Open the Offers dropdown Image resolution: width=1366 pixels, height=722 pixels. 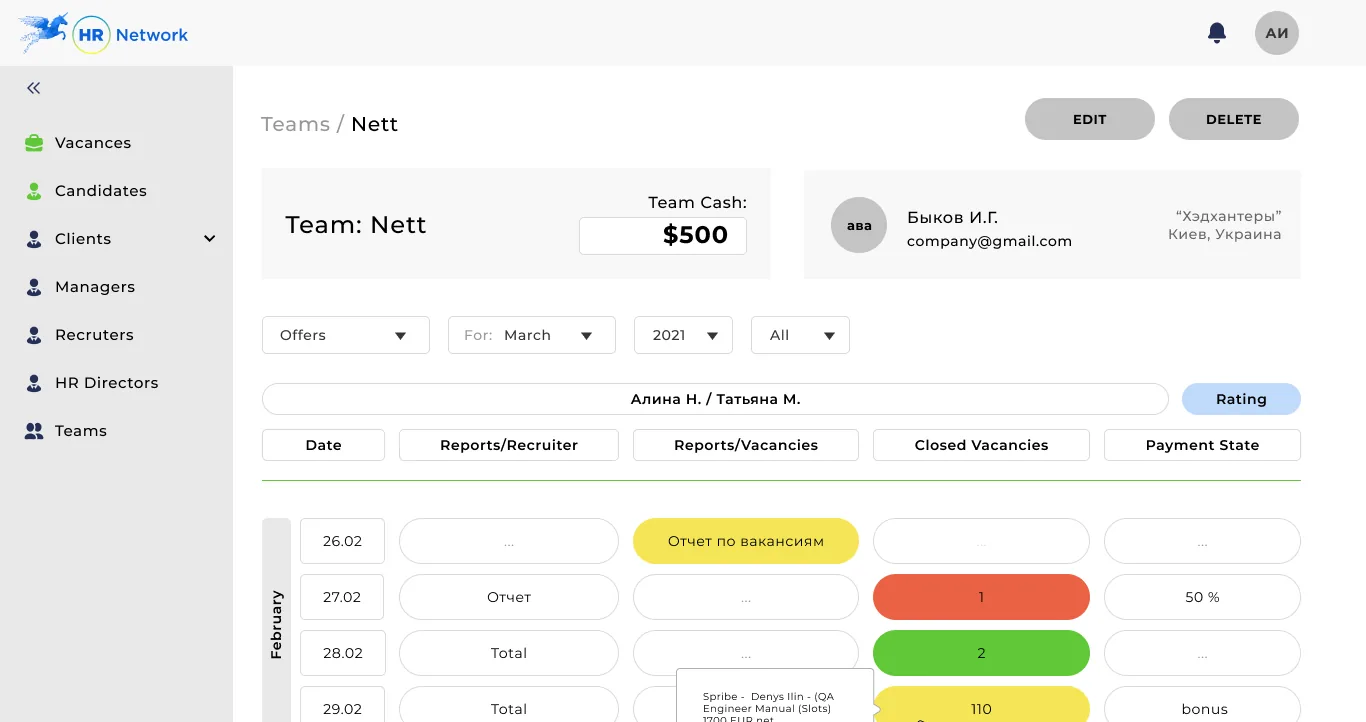click(346, 335)
